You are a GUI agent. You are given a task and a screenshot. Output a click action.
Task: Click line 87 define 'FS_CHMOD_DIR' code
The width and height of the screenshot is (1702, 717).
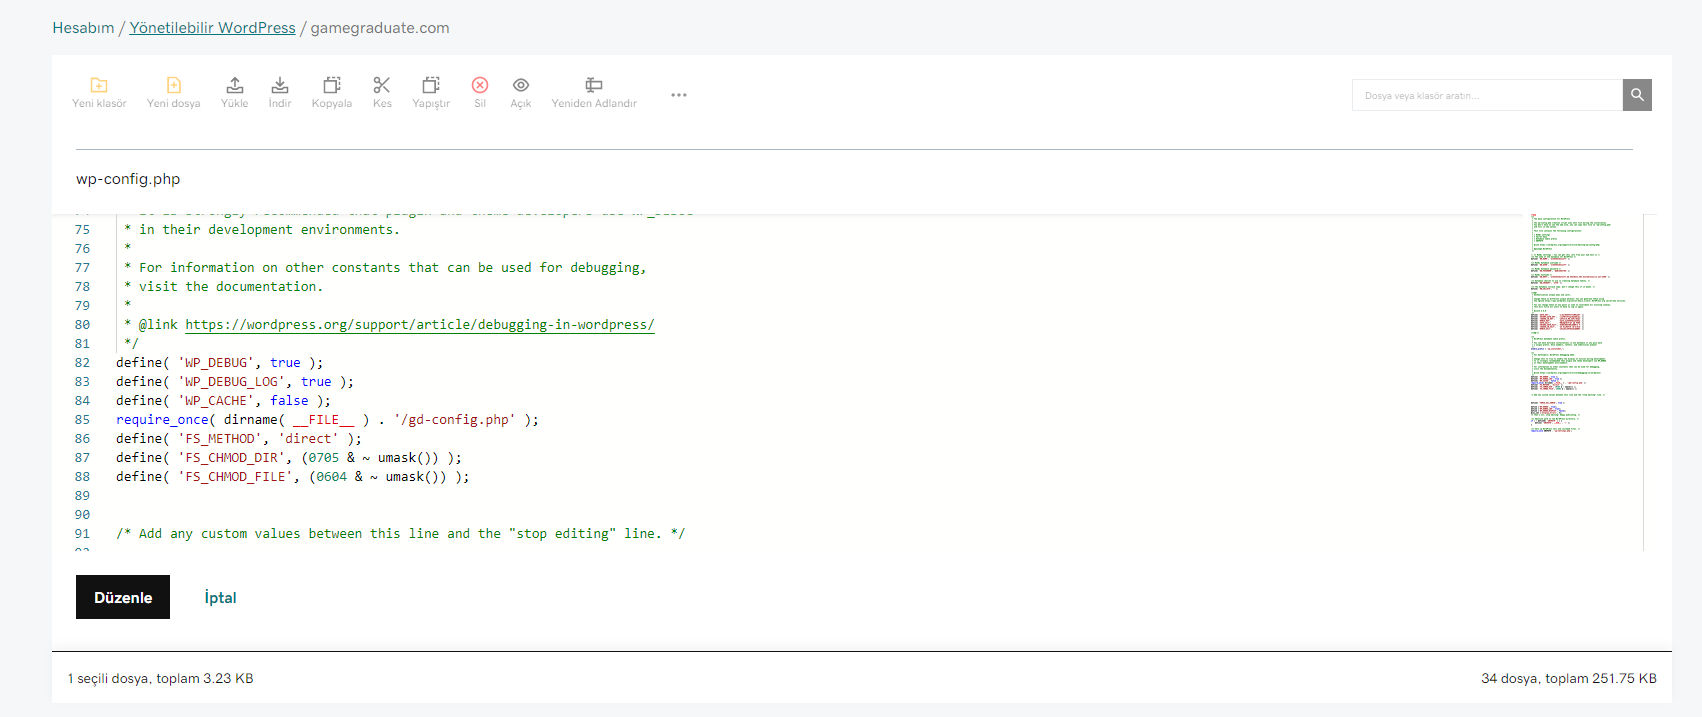point(289,458)
